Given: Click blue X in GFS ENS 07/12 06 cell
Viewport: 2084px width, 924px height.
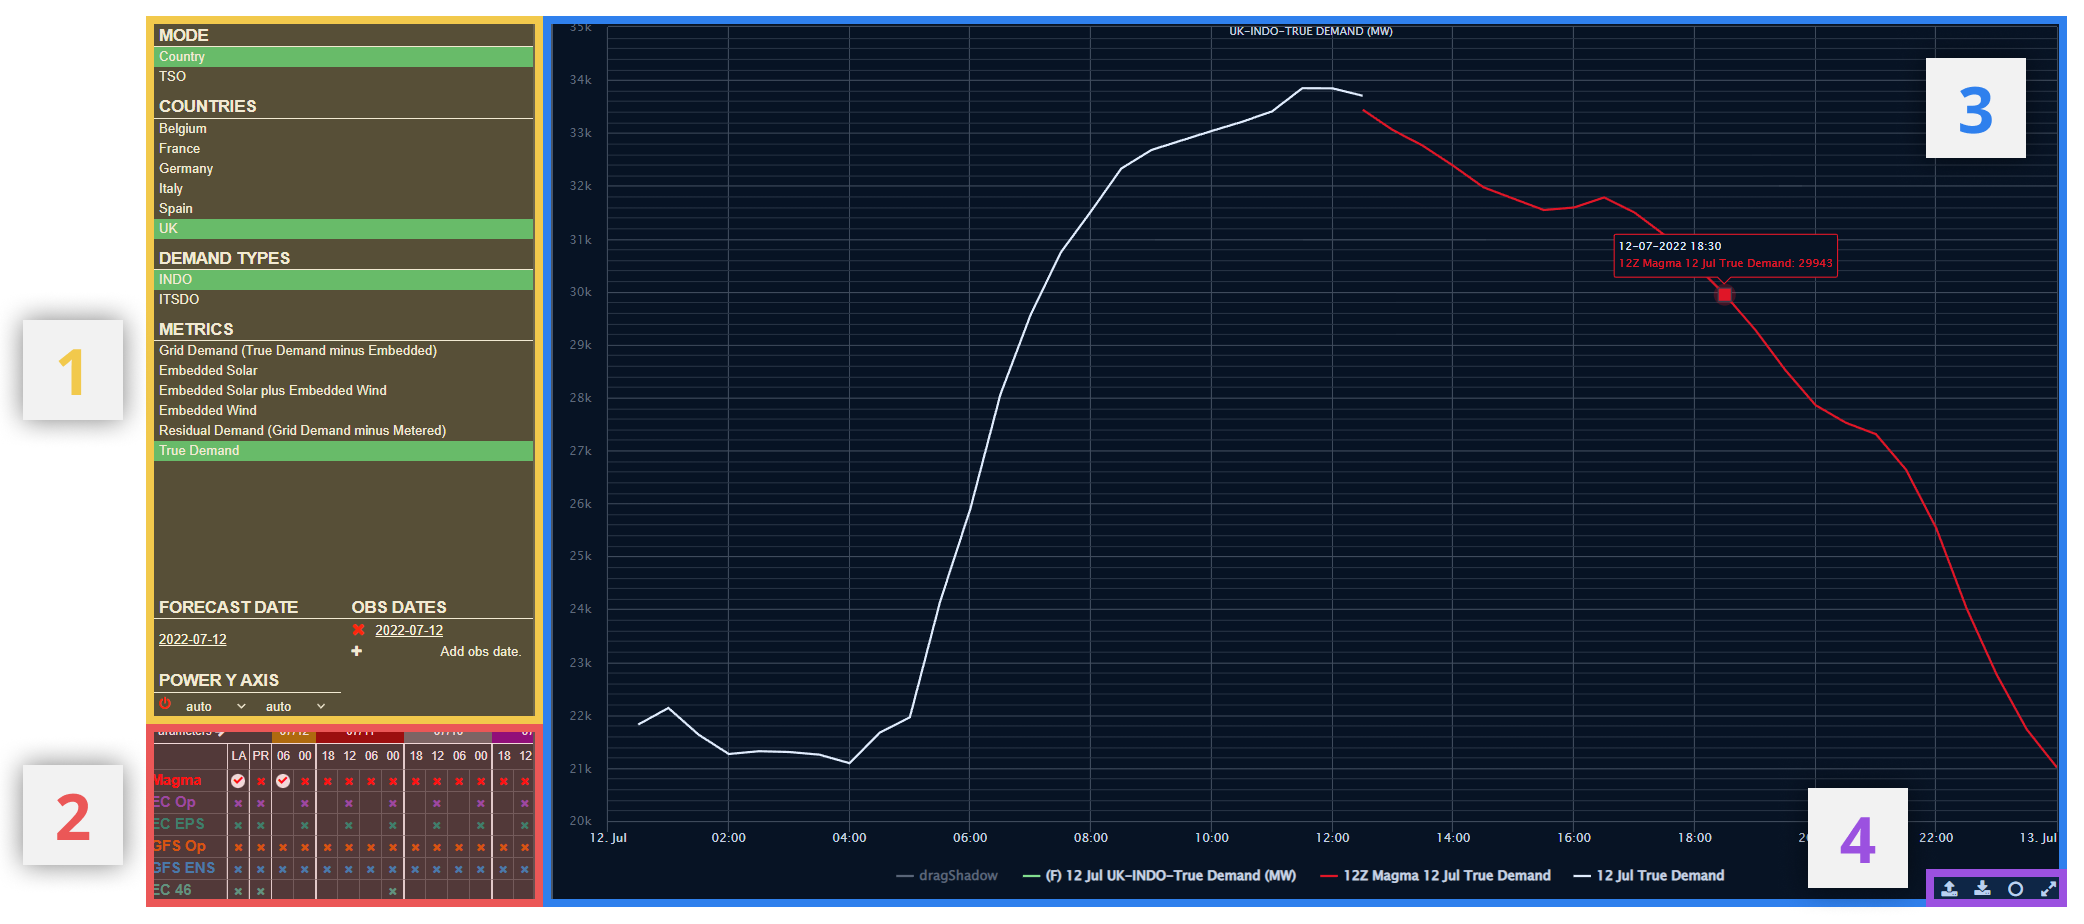Looking at the screenshot, I should (x=283, y=869).
